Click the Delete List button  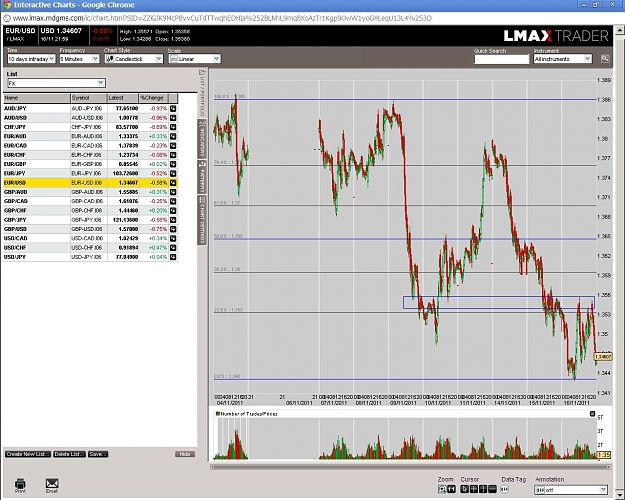[x=69, y=454]
